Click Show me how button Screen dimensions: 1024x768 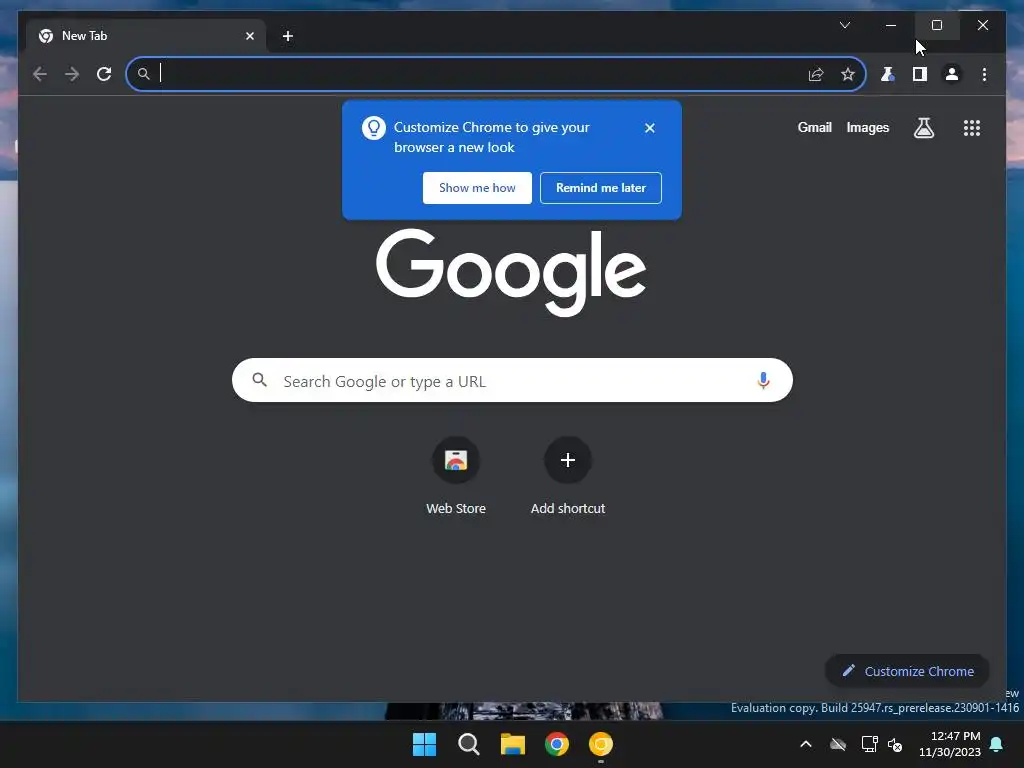tap(477, 188)
